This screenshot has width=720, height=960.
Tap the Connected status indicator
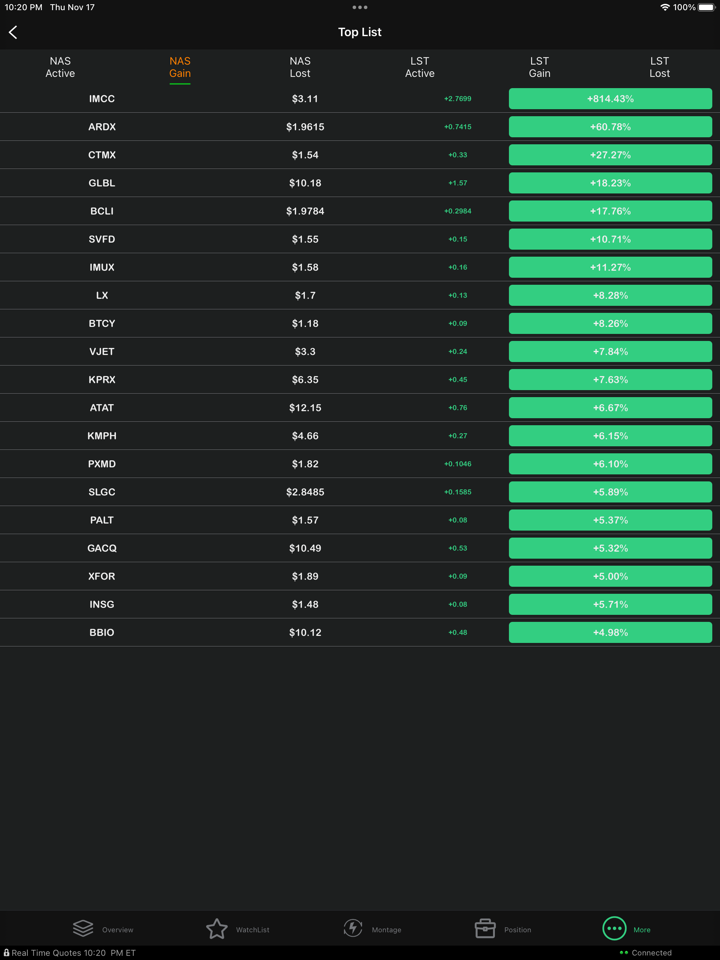[645, 953]
